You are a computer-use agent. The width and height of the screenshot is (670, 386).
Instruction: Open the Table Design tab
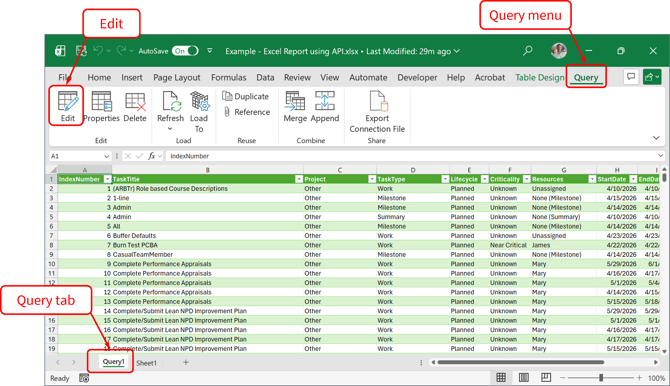pos(540,77)
